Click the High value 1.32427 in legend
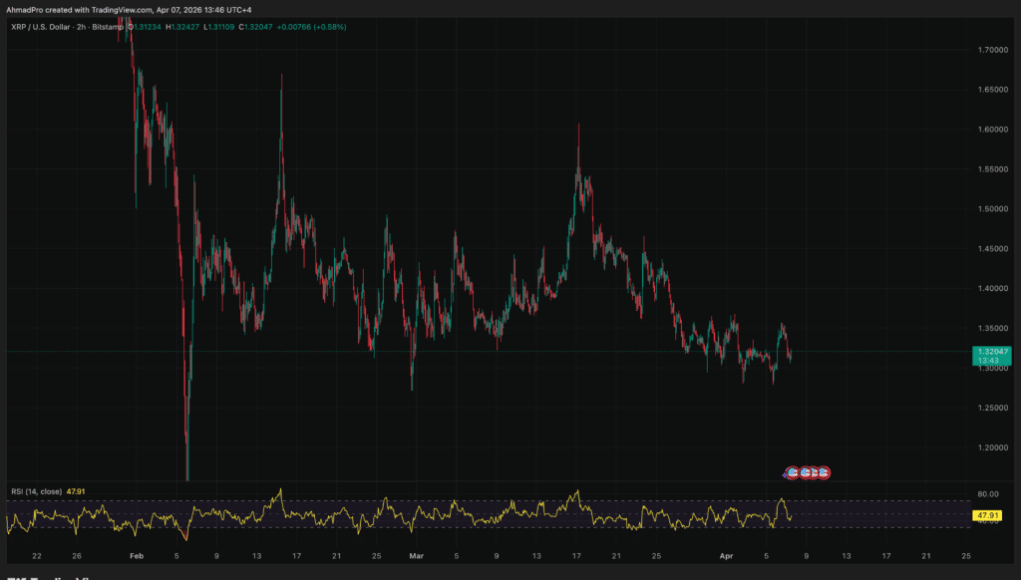The image size is (1021, 580). [x=185, y=27]
